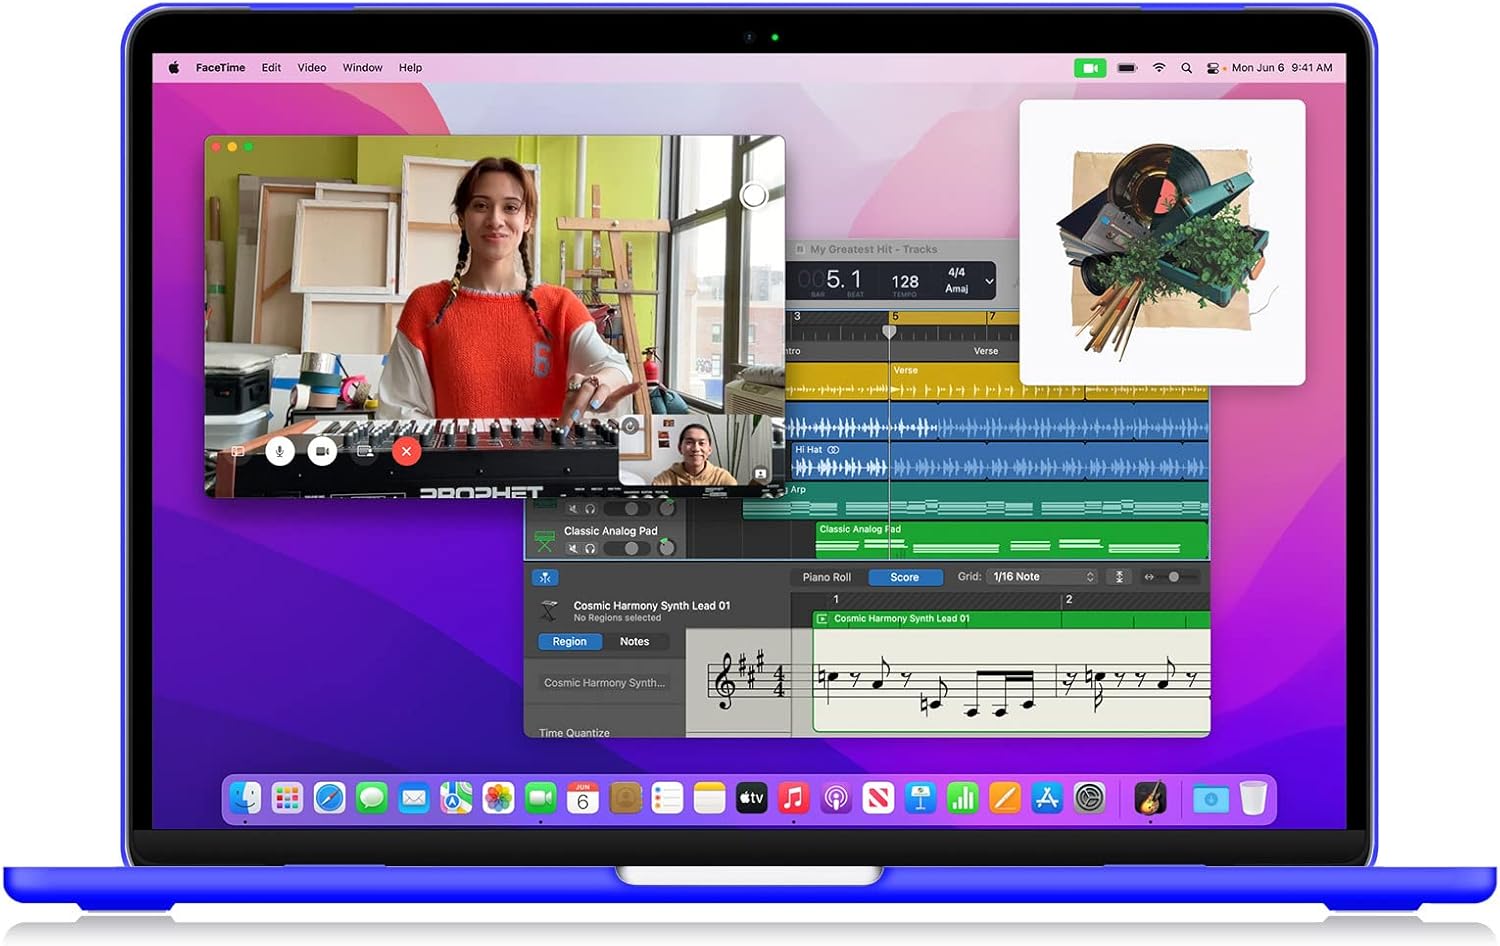Click the Catch Playhead icon in the editor

[545, 578]
